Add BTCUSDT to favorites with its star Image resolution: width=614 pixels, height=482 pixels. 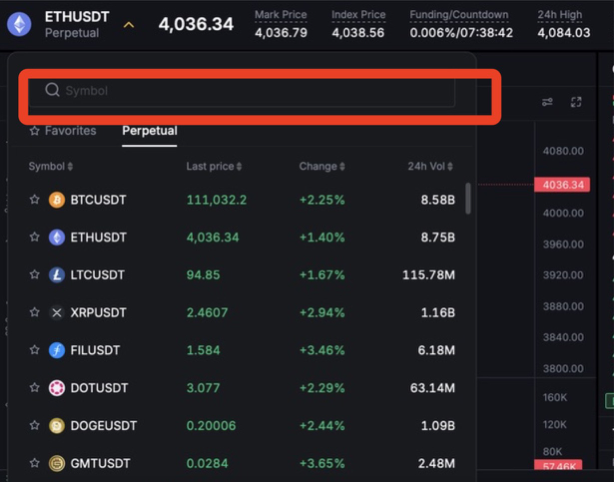tap(34, 199)
